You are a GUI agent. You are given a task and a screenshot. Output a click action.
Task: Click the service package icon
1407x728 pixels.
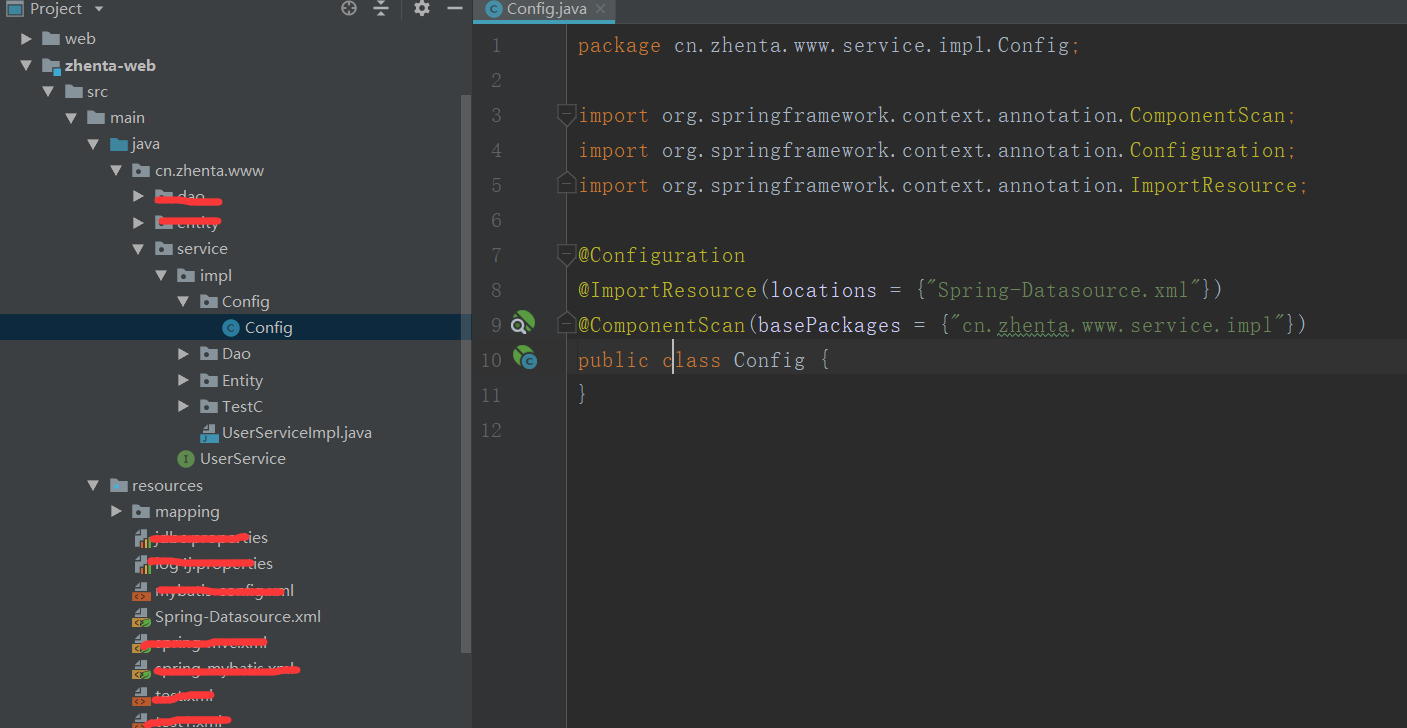pyautogui.click(x=164, y=249)
